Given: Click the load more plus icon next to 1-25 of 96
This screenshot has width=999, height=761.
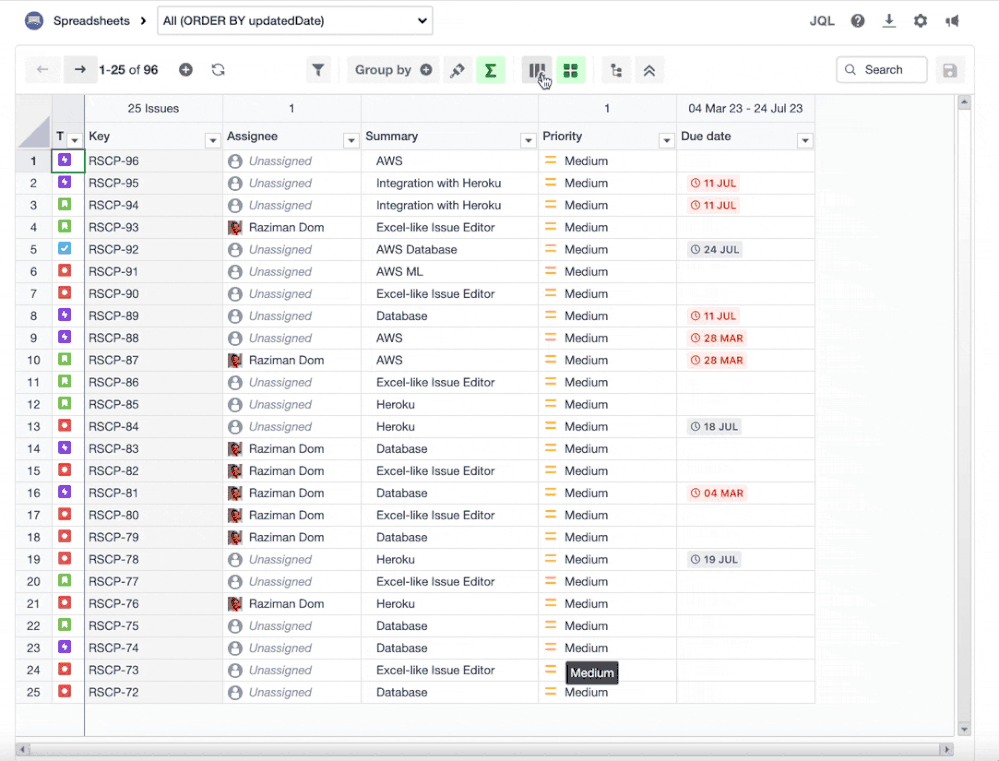Looking at the screenshot, I should (185, 69).
